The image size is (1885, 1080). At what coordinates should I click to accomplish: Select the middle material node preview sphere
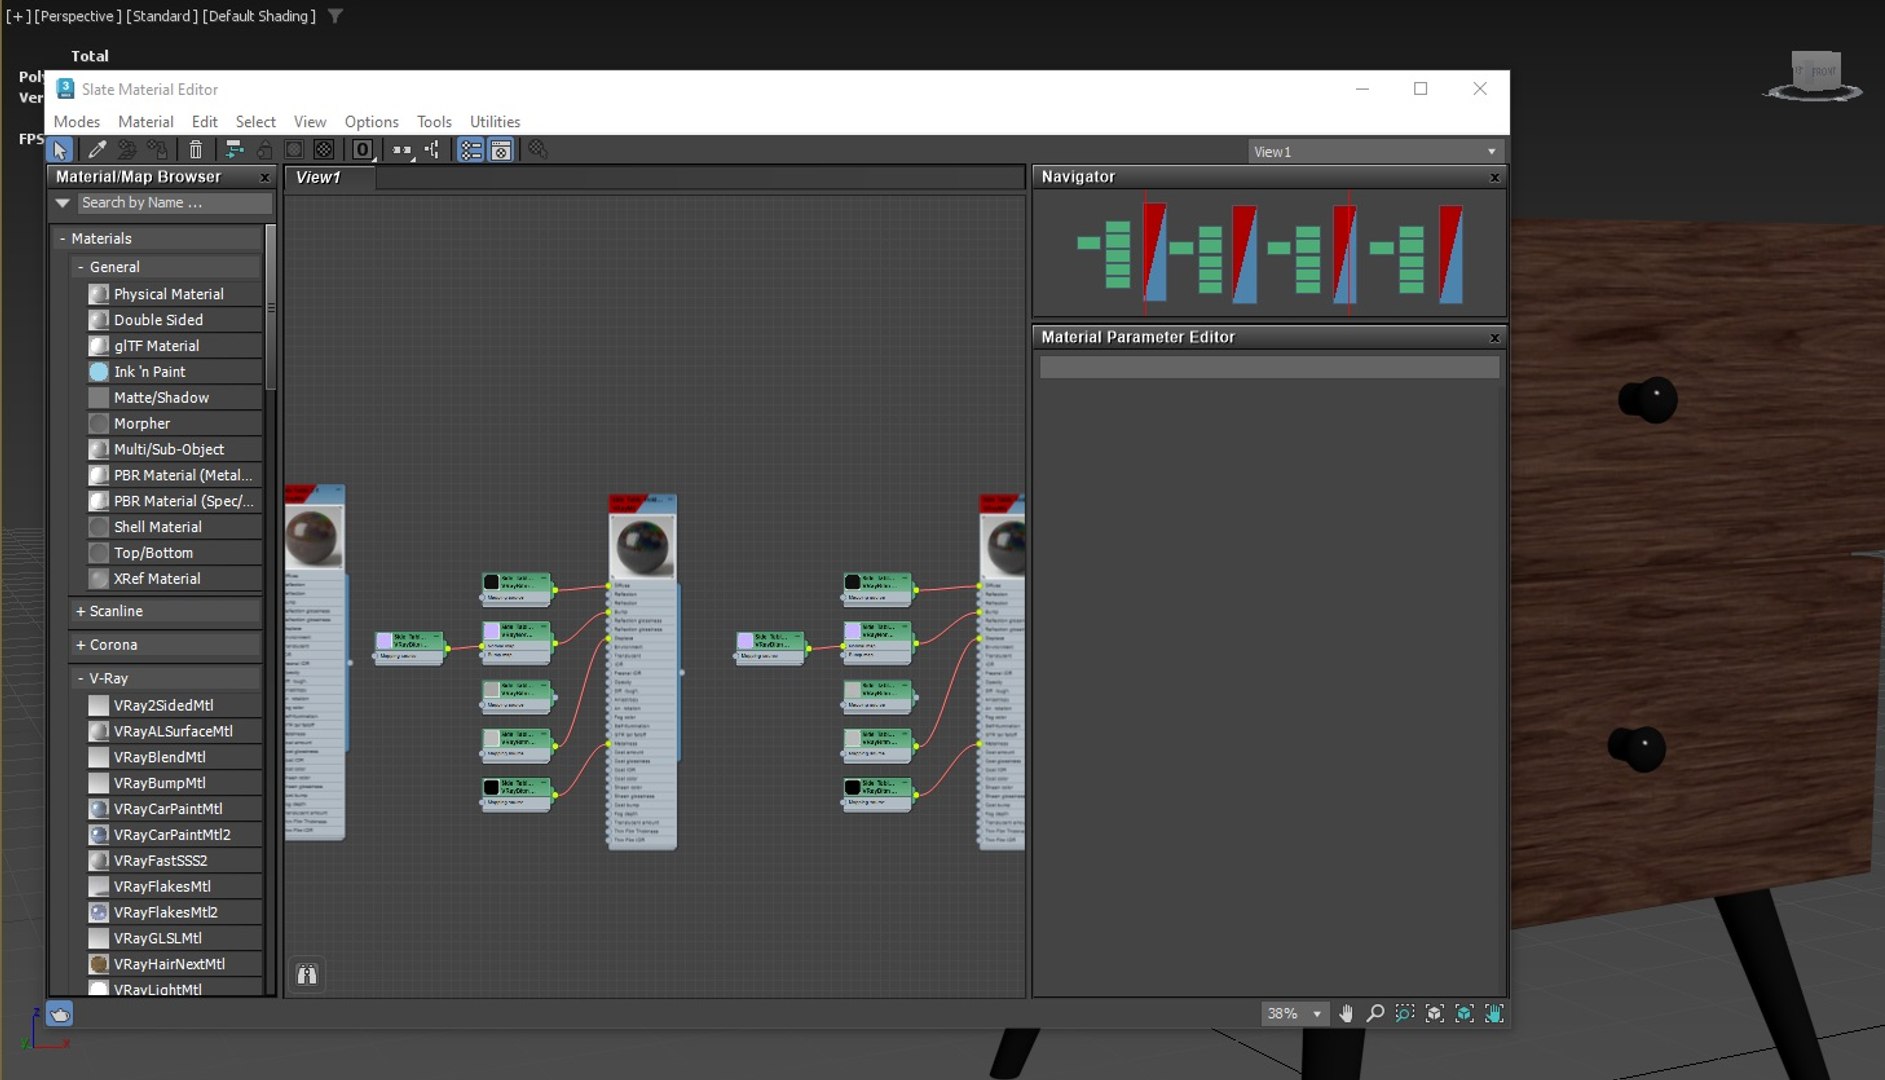point(642,546)
